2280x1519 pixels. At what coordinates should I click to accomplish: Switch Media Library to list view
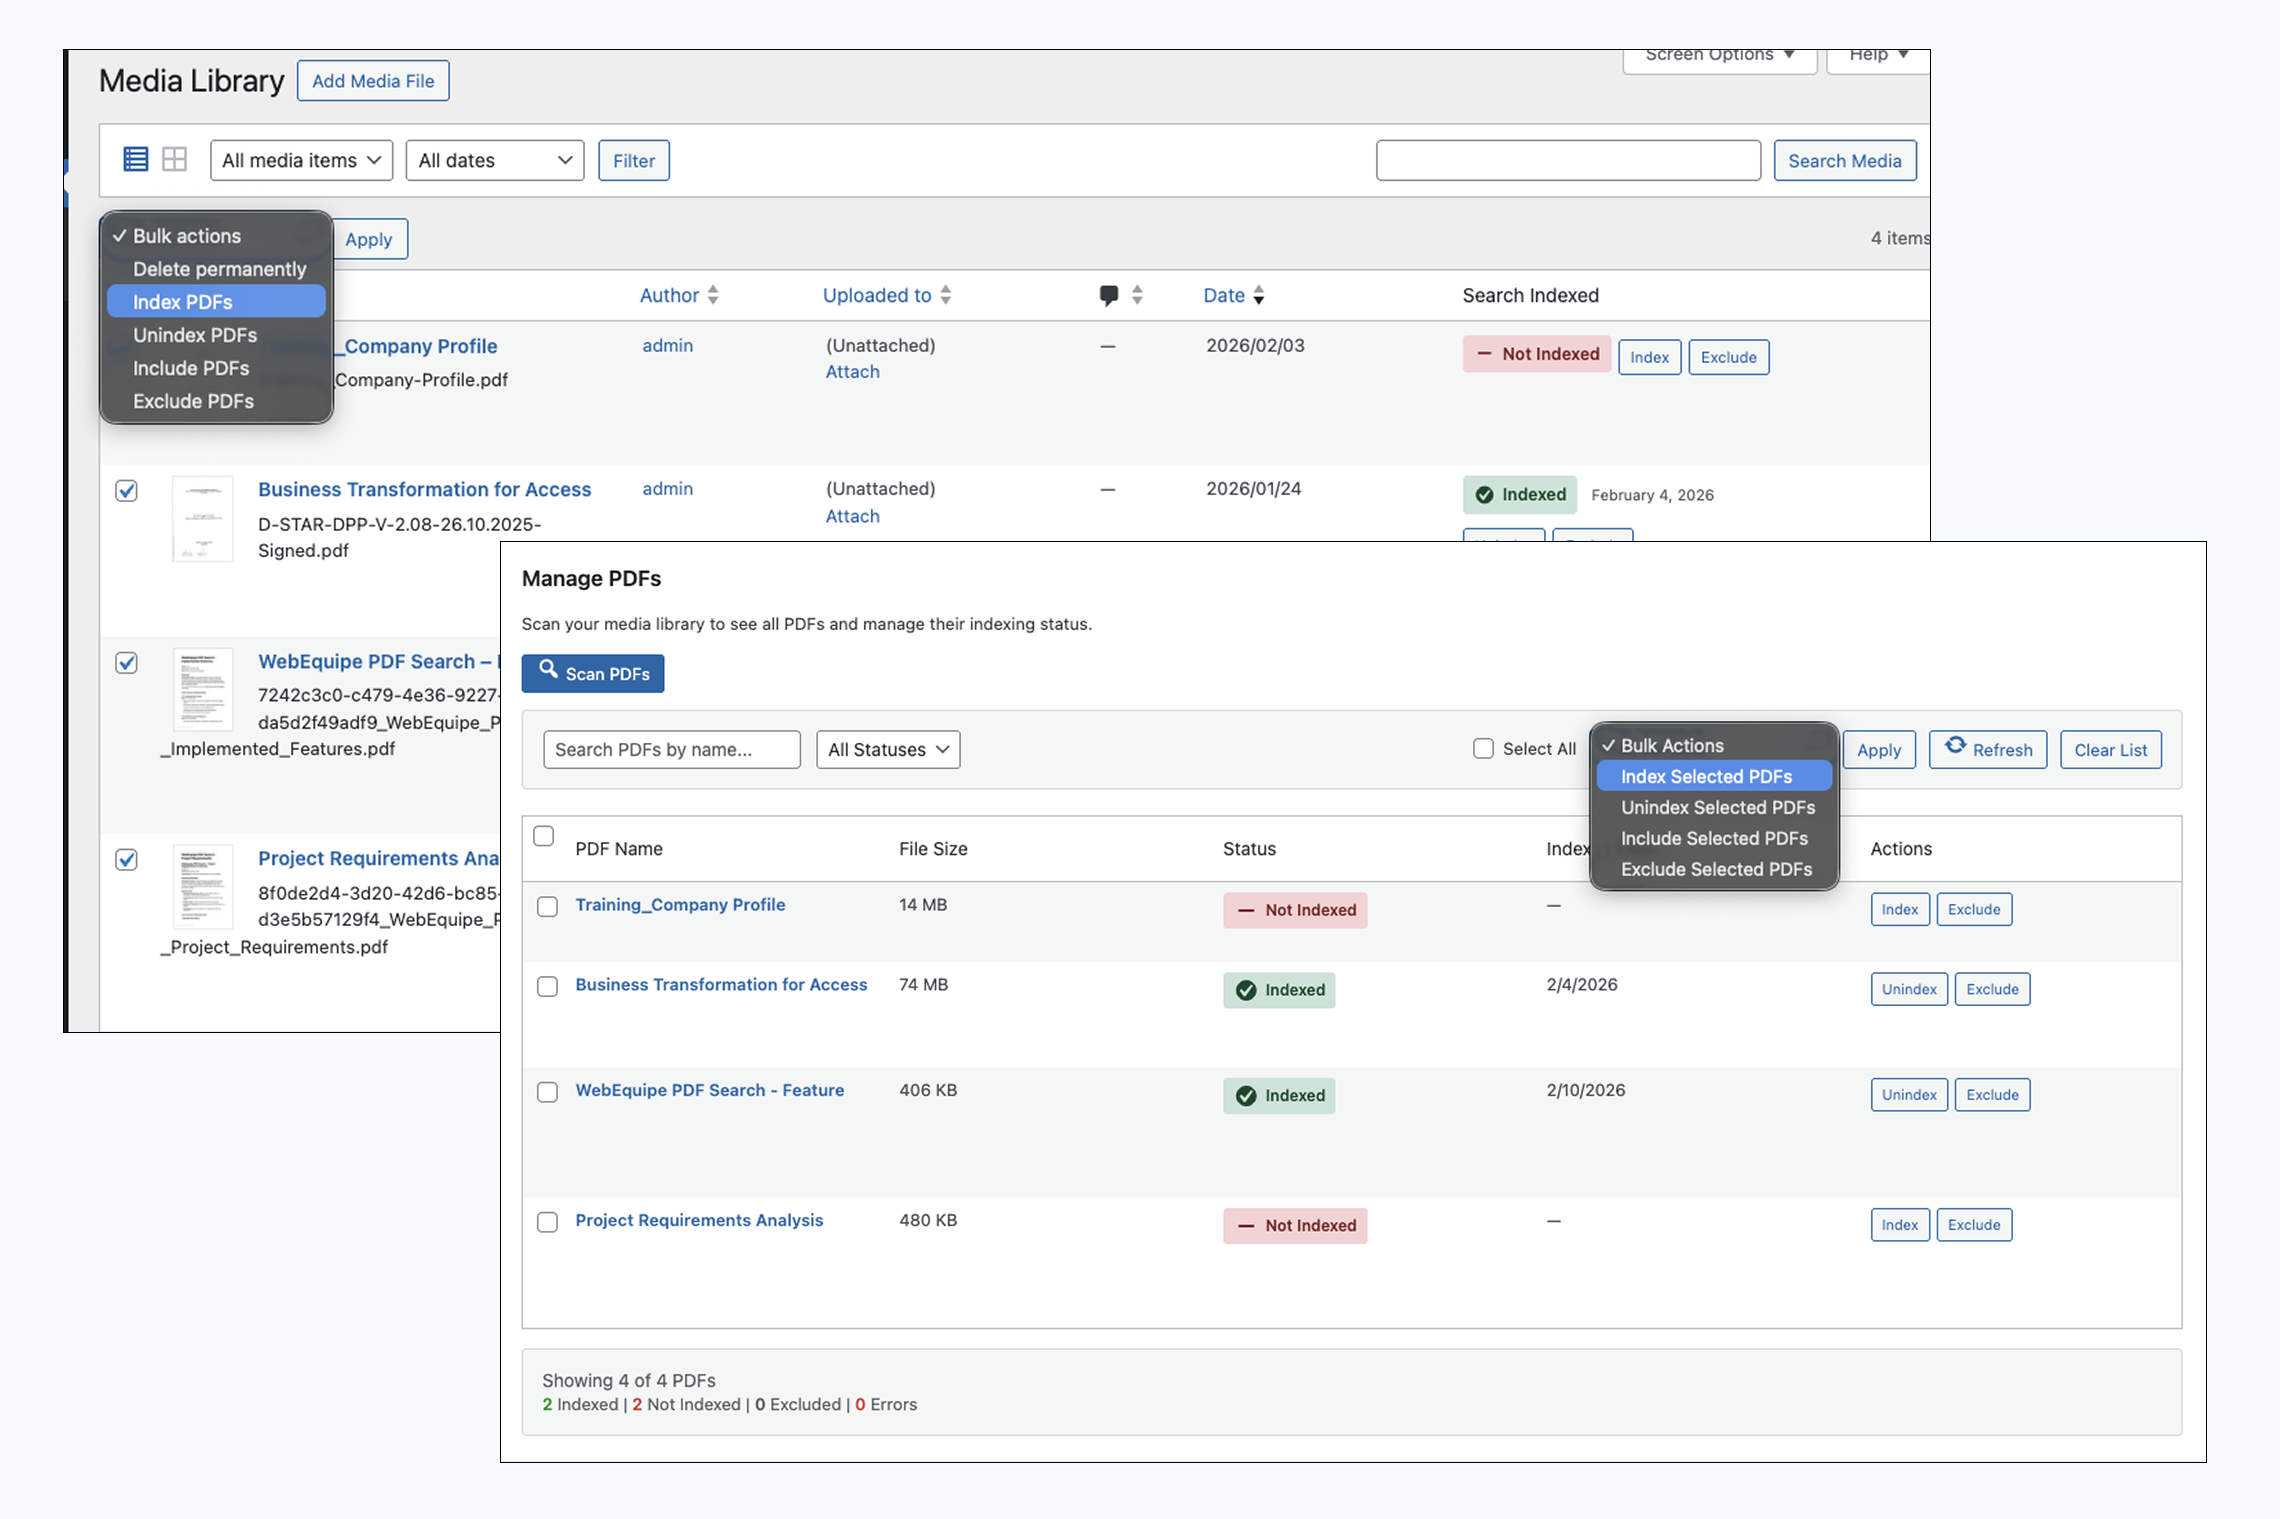point(135,159)
